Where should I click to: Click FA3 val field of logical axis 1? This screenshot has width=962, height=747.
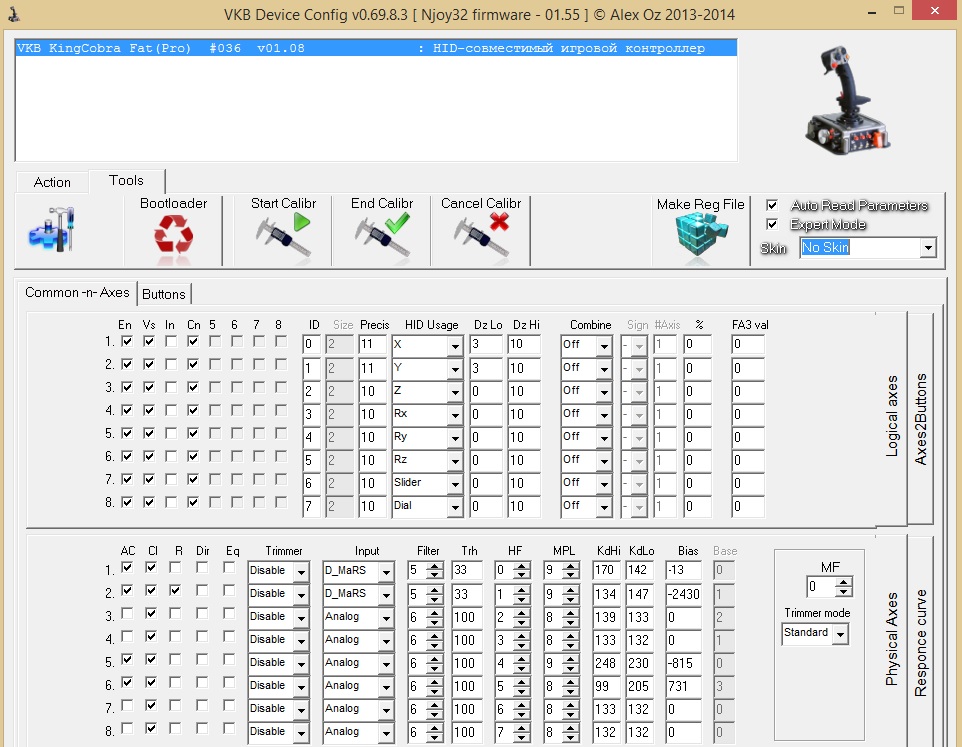748,344
